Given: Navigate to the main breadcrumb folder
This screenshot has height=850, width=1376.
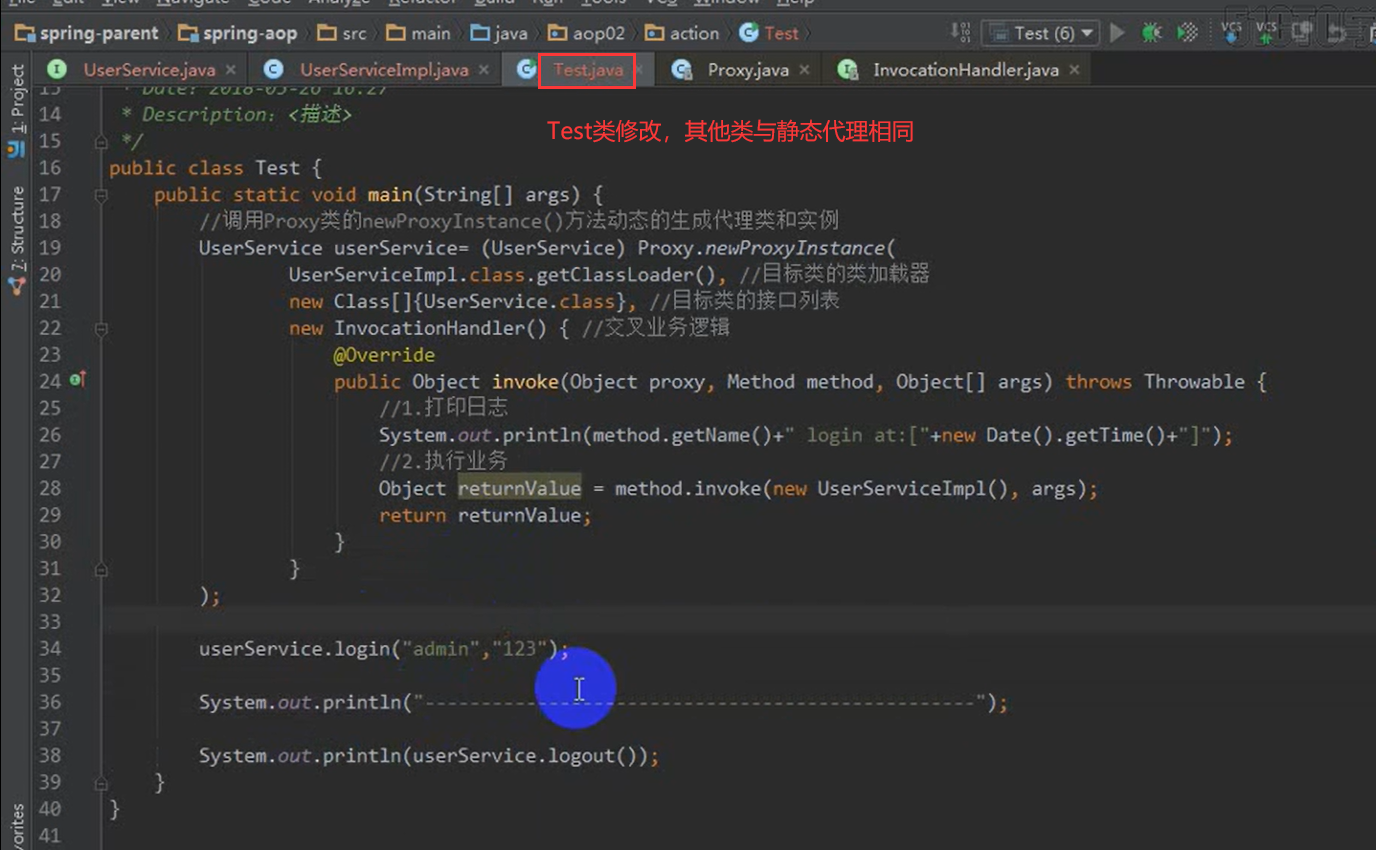Looking at the screenshot, I should (x=419, y=33).
